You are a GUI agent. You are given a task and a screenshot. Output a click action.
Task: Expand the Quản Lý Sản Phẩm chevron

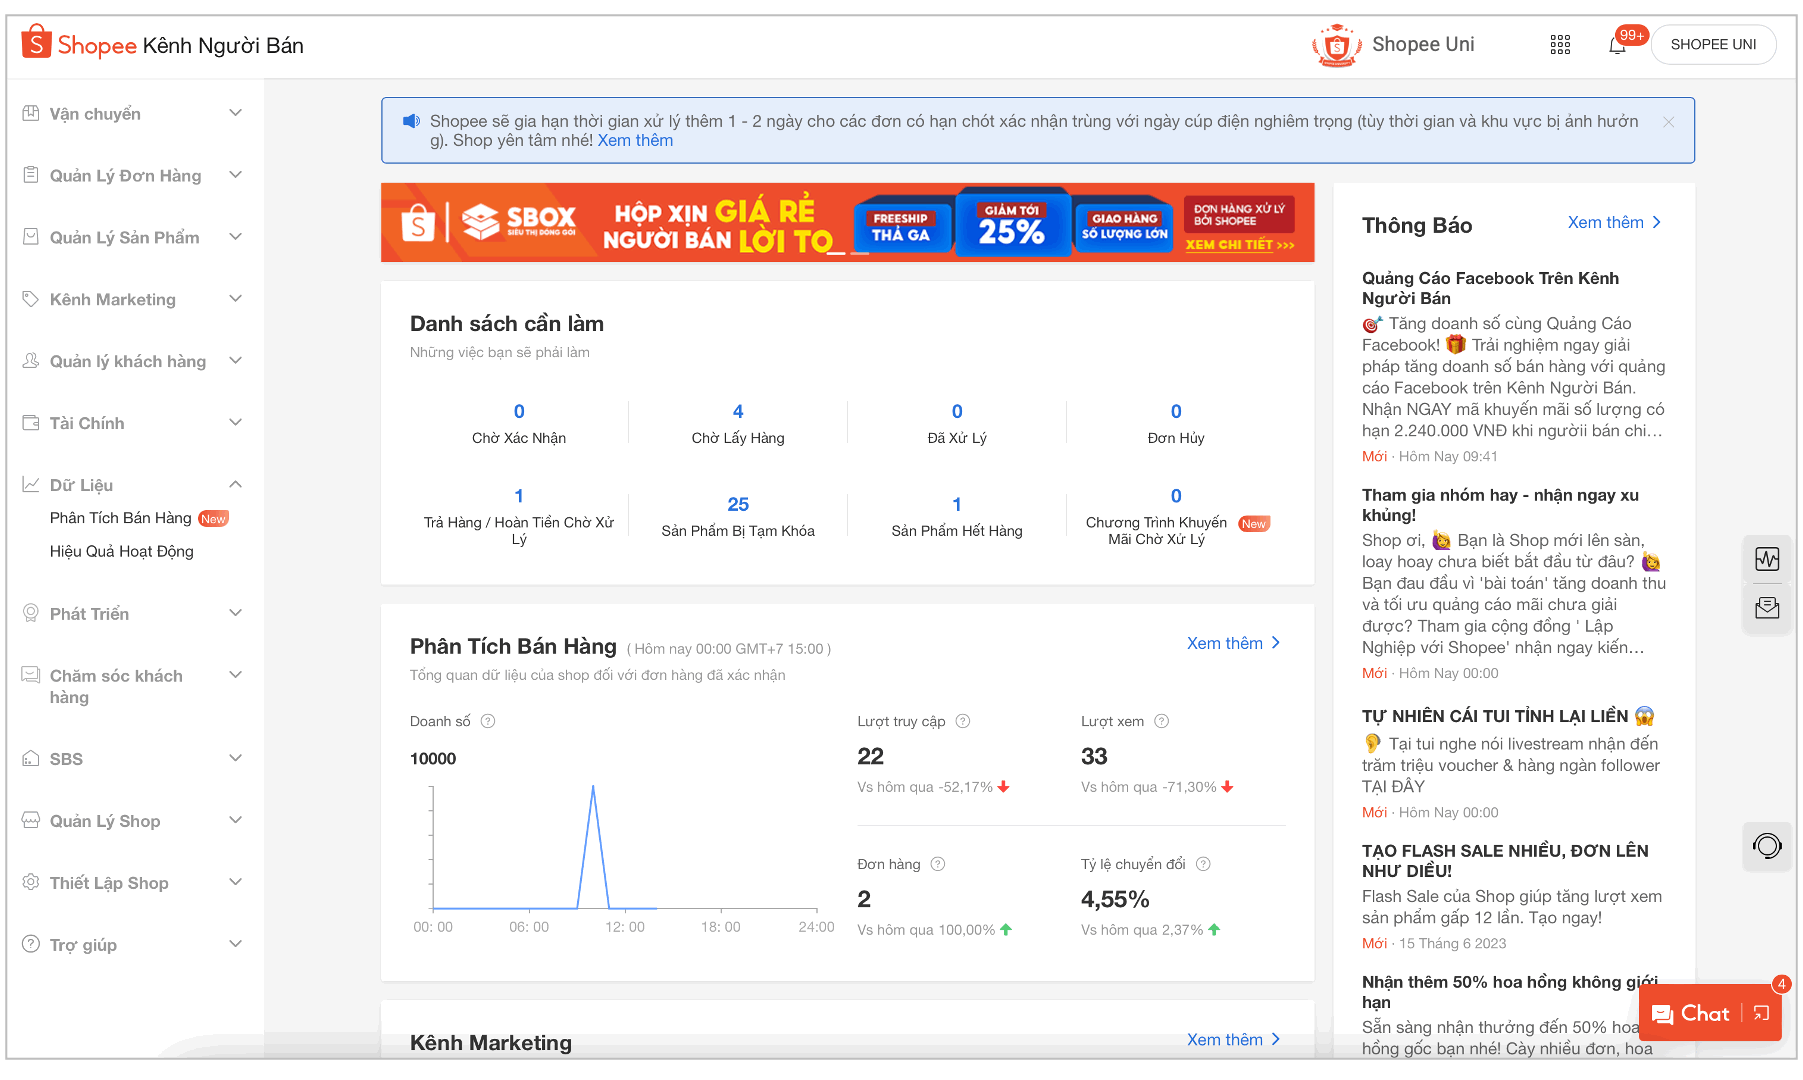(236, 237)
